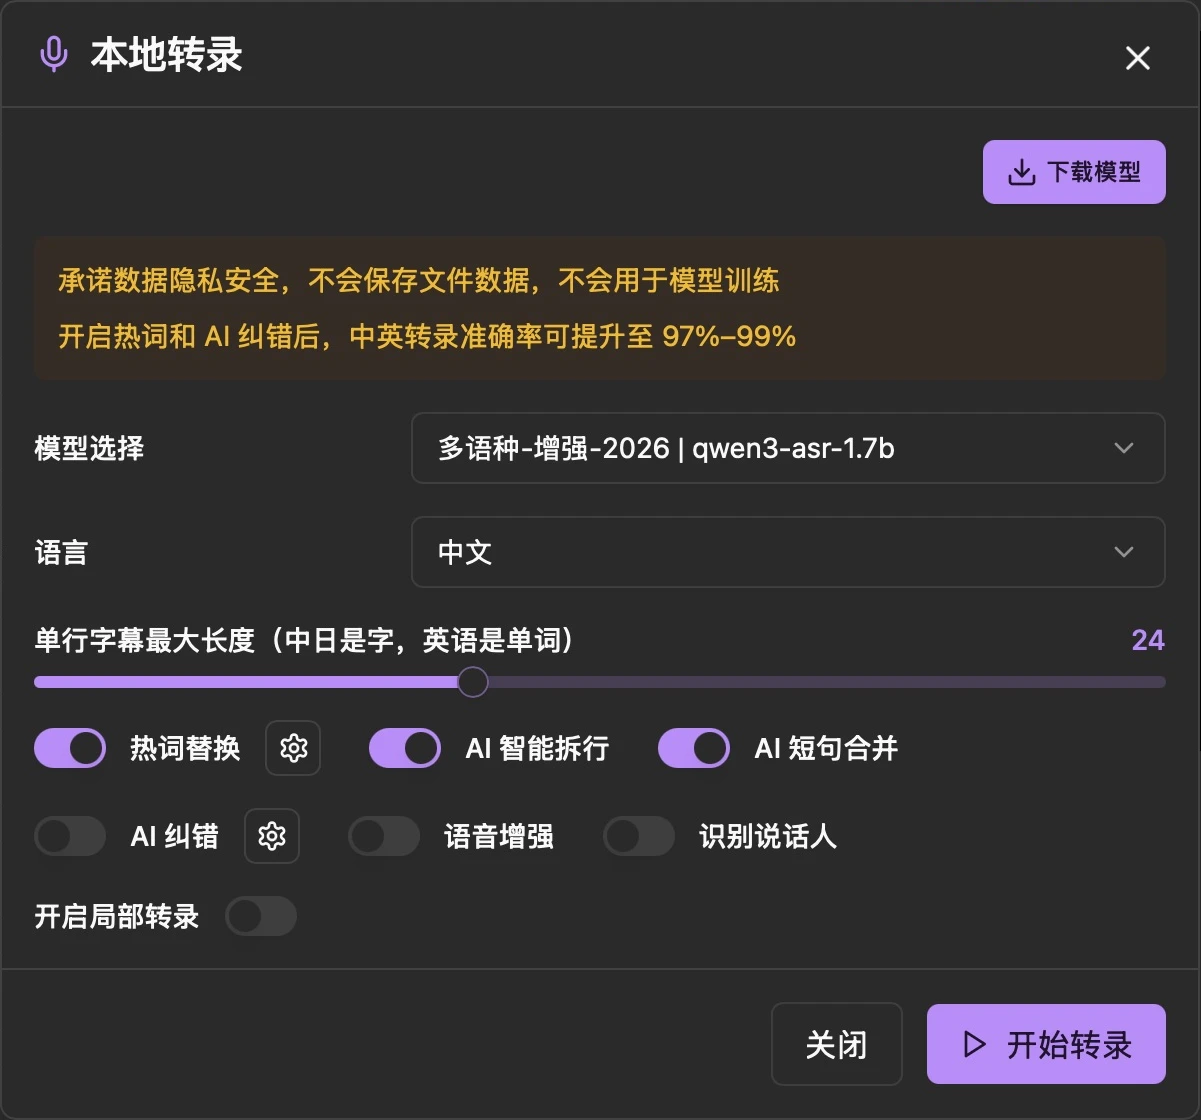Enable the 开启局部转录 toggle
1201x1120 pixels.
261,916
